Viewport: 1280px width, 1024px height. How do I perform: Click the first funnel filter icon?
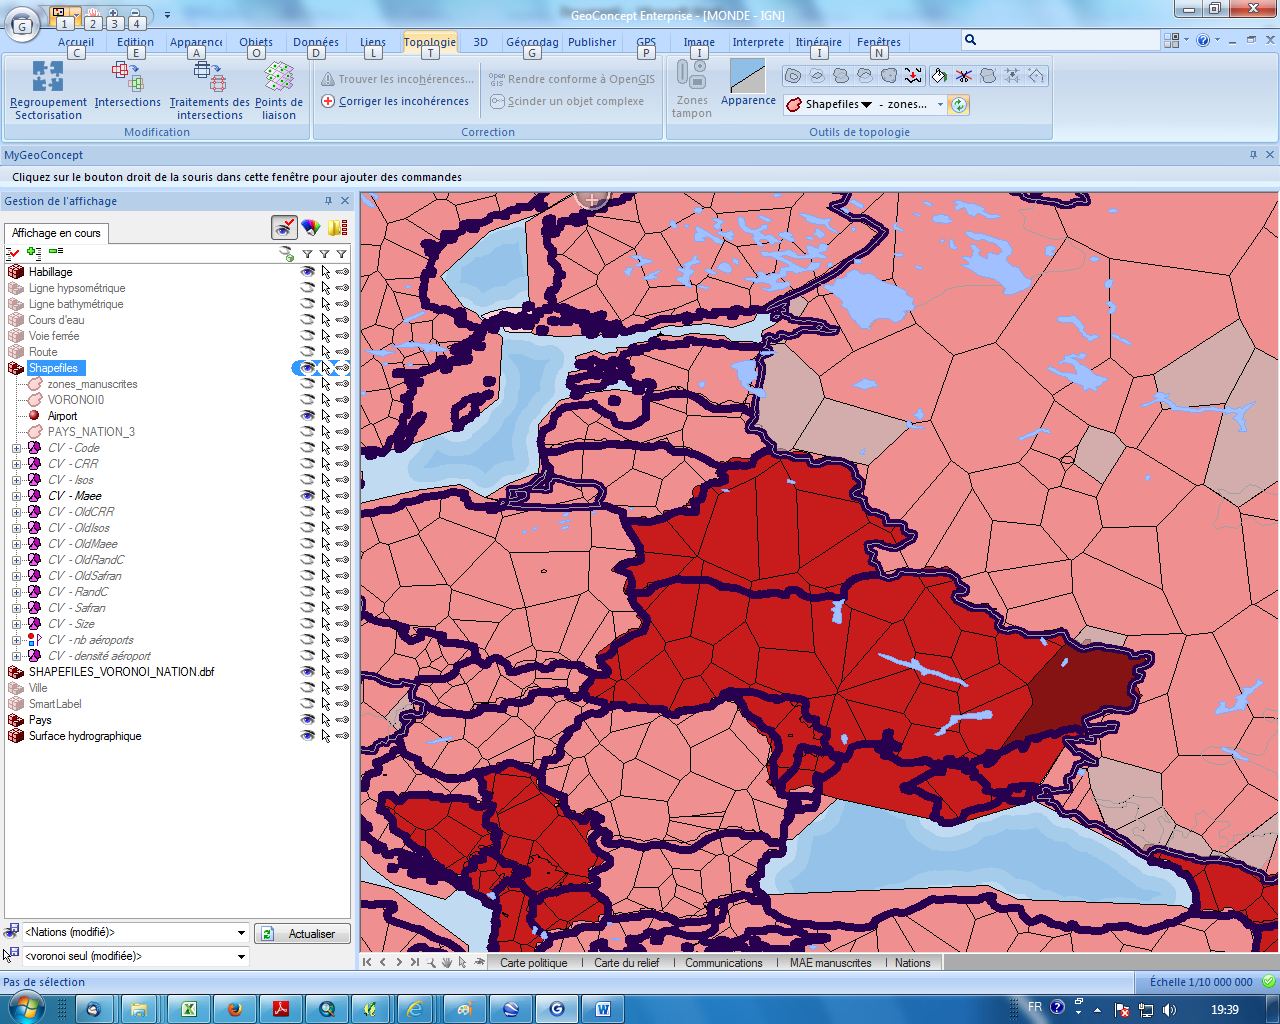click(x=308, y=254)
